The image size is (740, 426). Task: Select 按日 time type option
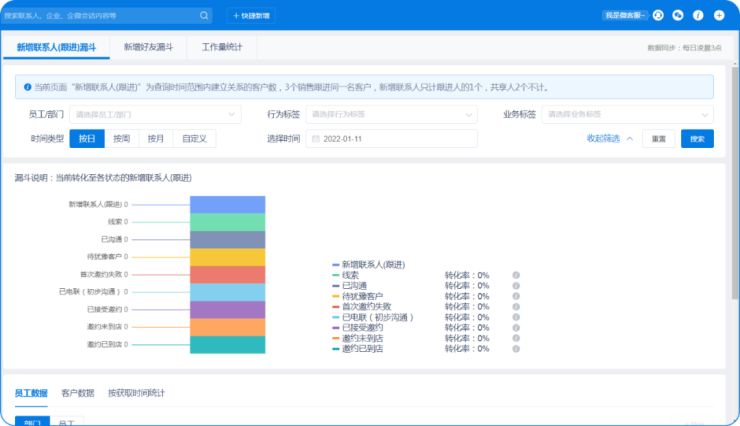pos(87,139)
